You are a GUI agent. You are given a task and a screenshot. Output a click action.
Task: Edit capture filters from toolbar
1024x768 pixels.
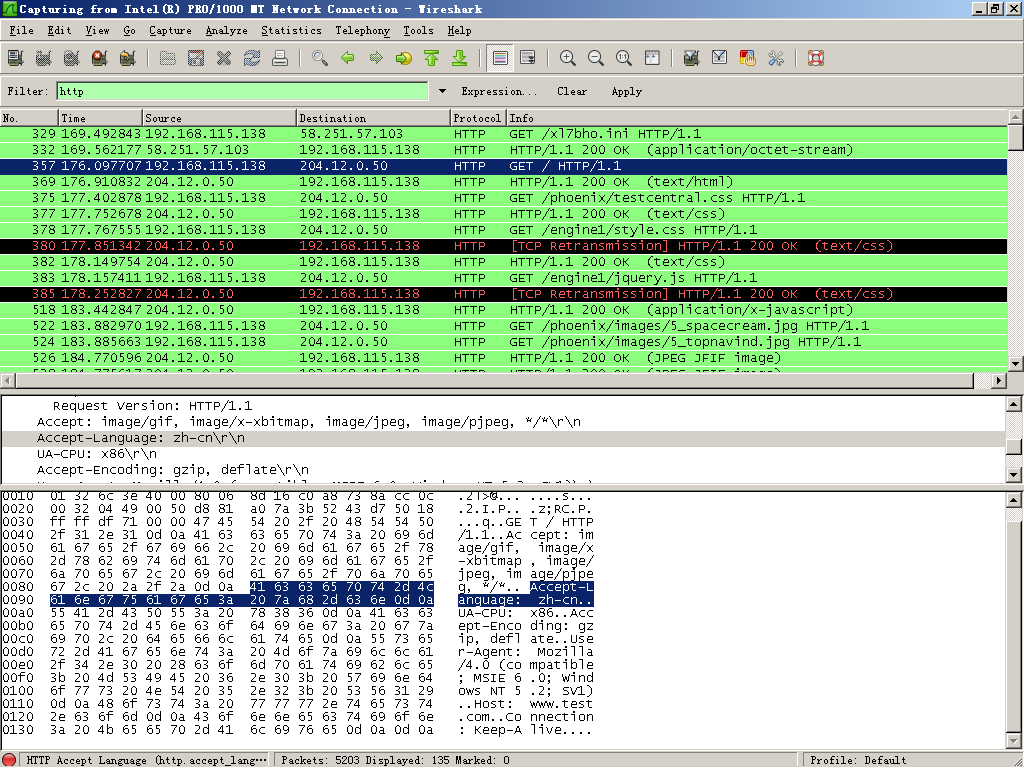coord(692,58)
